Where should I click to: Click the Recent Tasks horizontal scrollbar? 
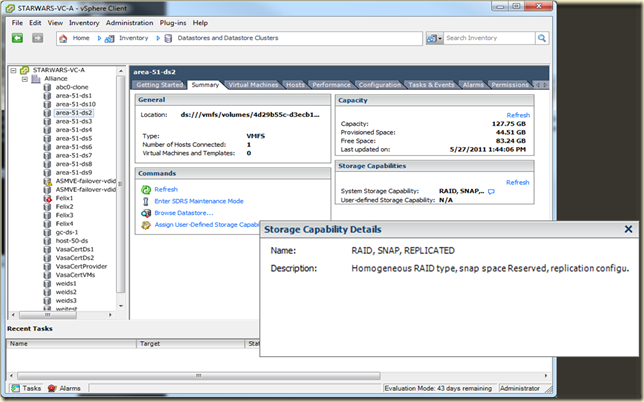(x=199, y=376)
